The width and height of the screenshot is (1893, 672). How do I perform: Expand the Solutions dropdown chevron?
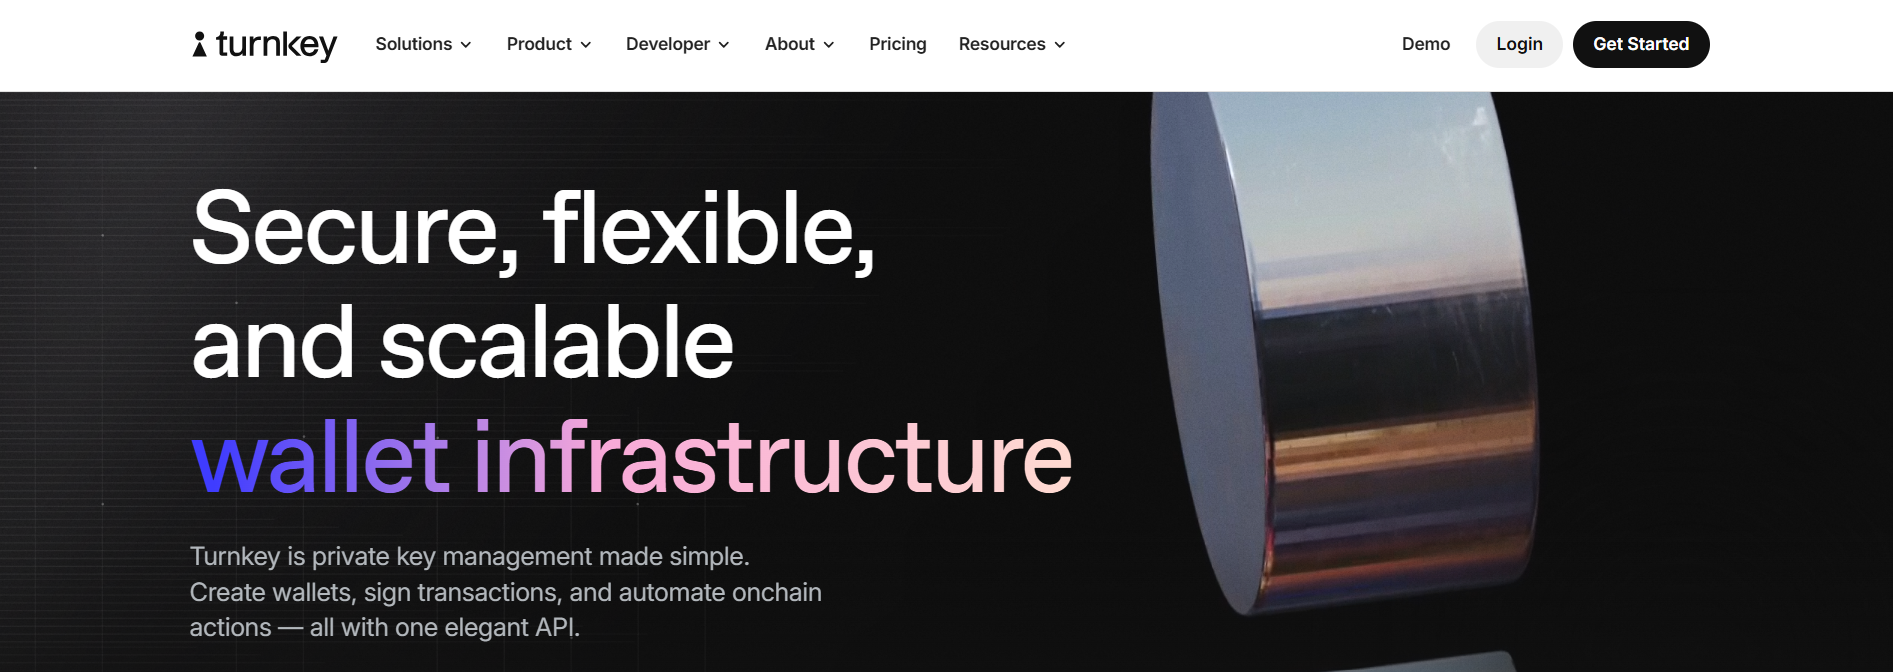466,45
